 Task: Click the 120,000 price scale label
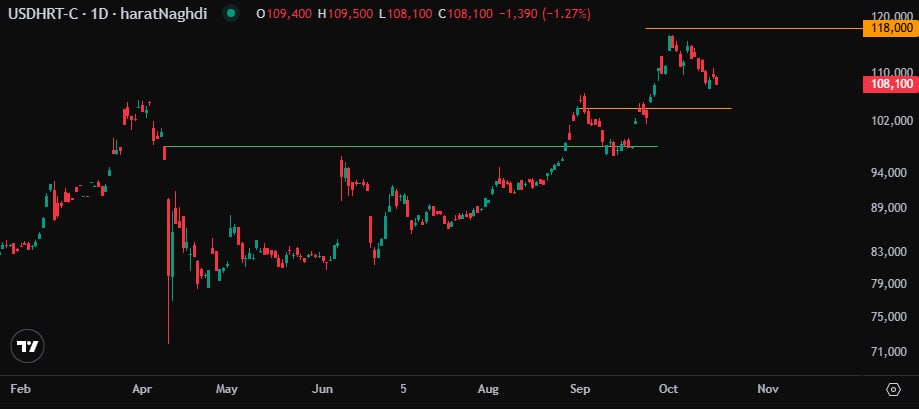(x=887, y=17)
